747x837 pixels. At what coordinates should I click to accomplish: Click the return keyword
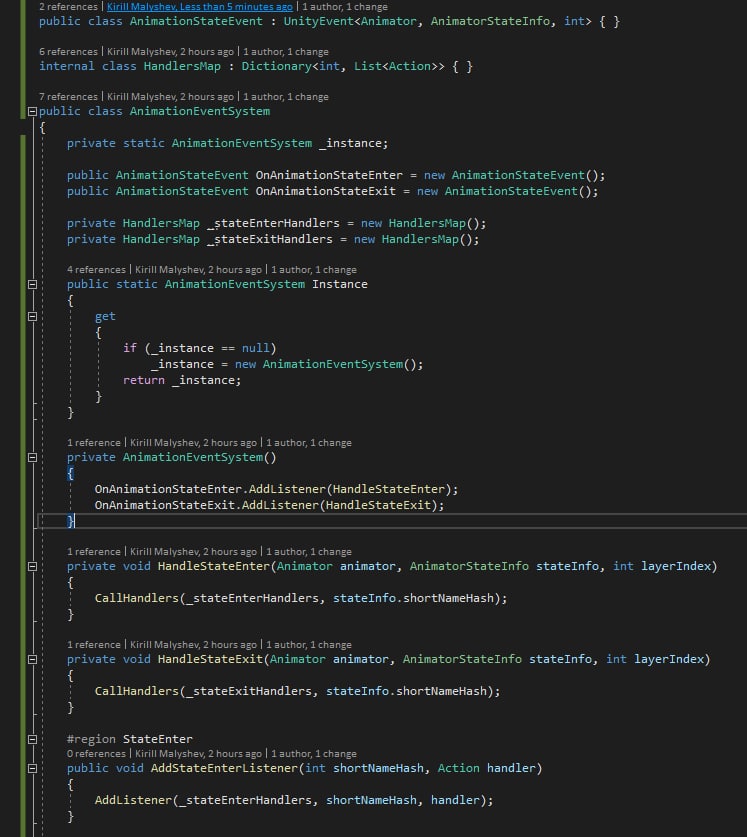tap(144, 380)
